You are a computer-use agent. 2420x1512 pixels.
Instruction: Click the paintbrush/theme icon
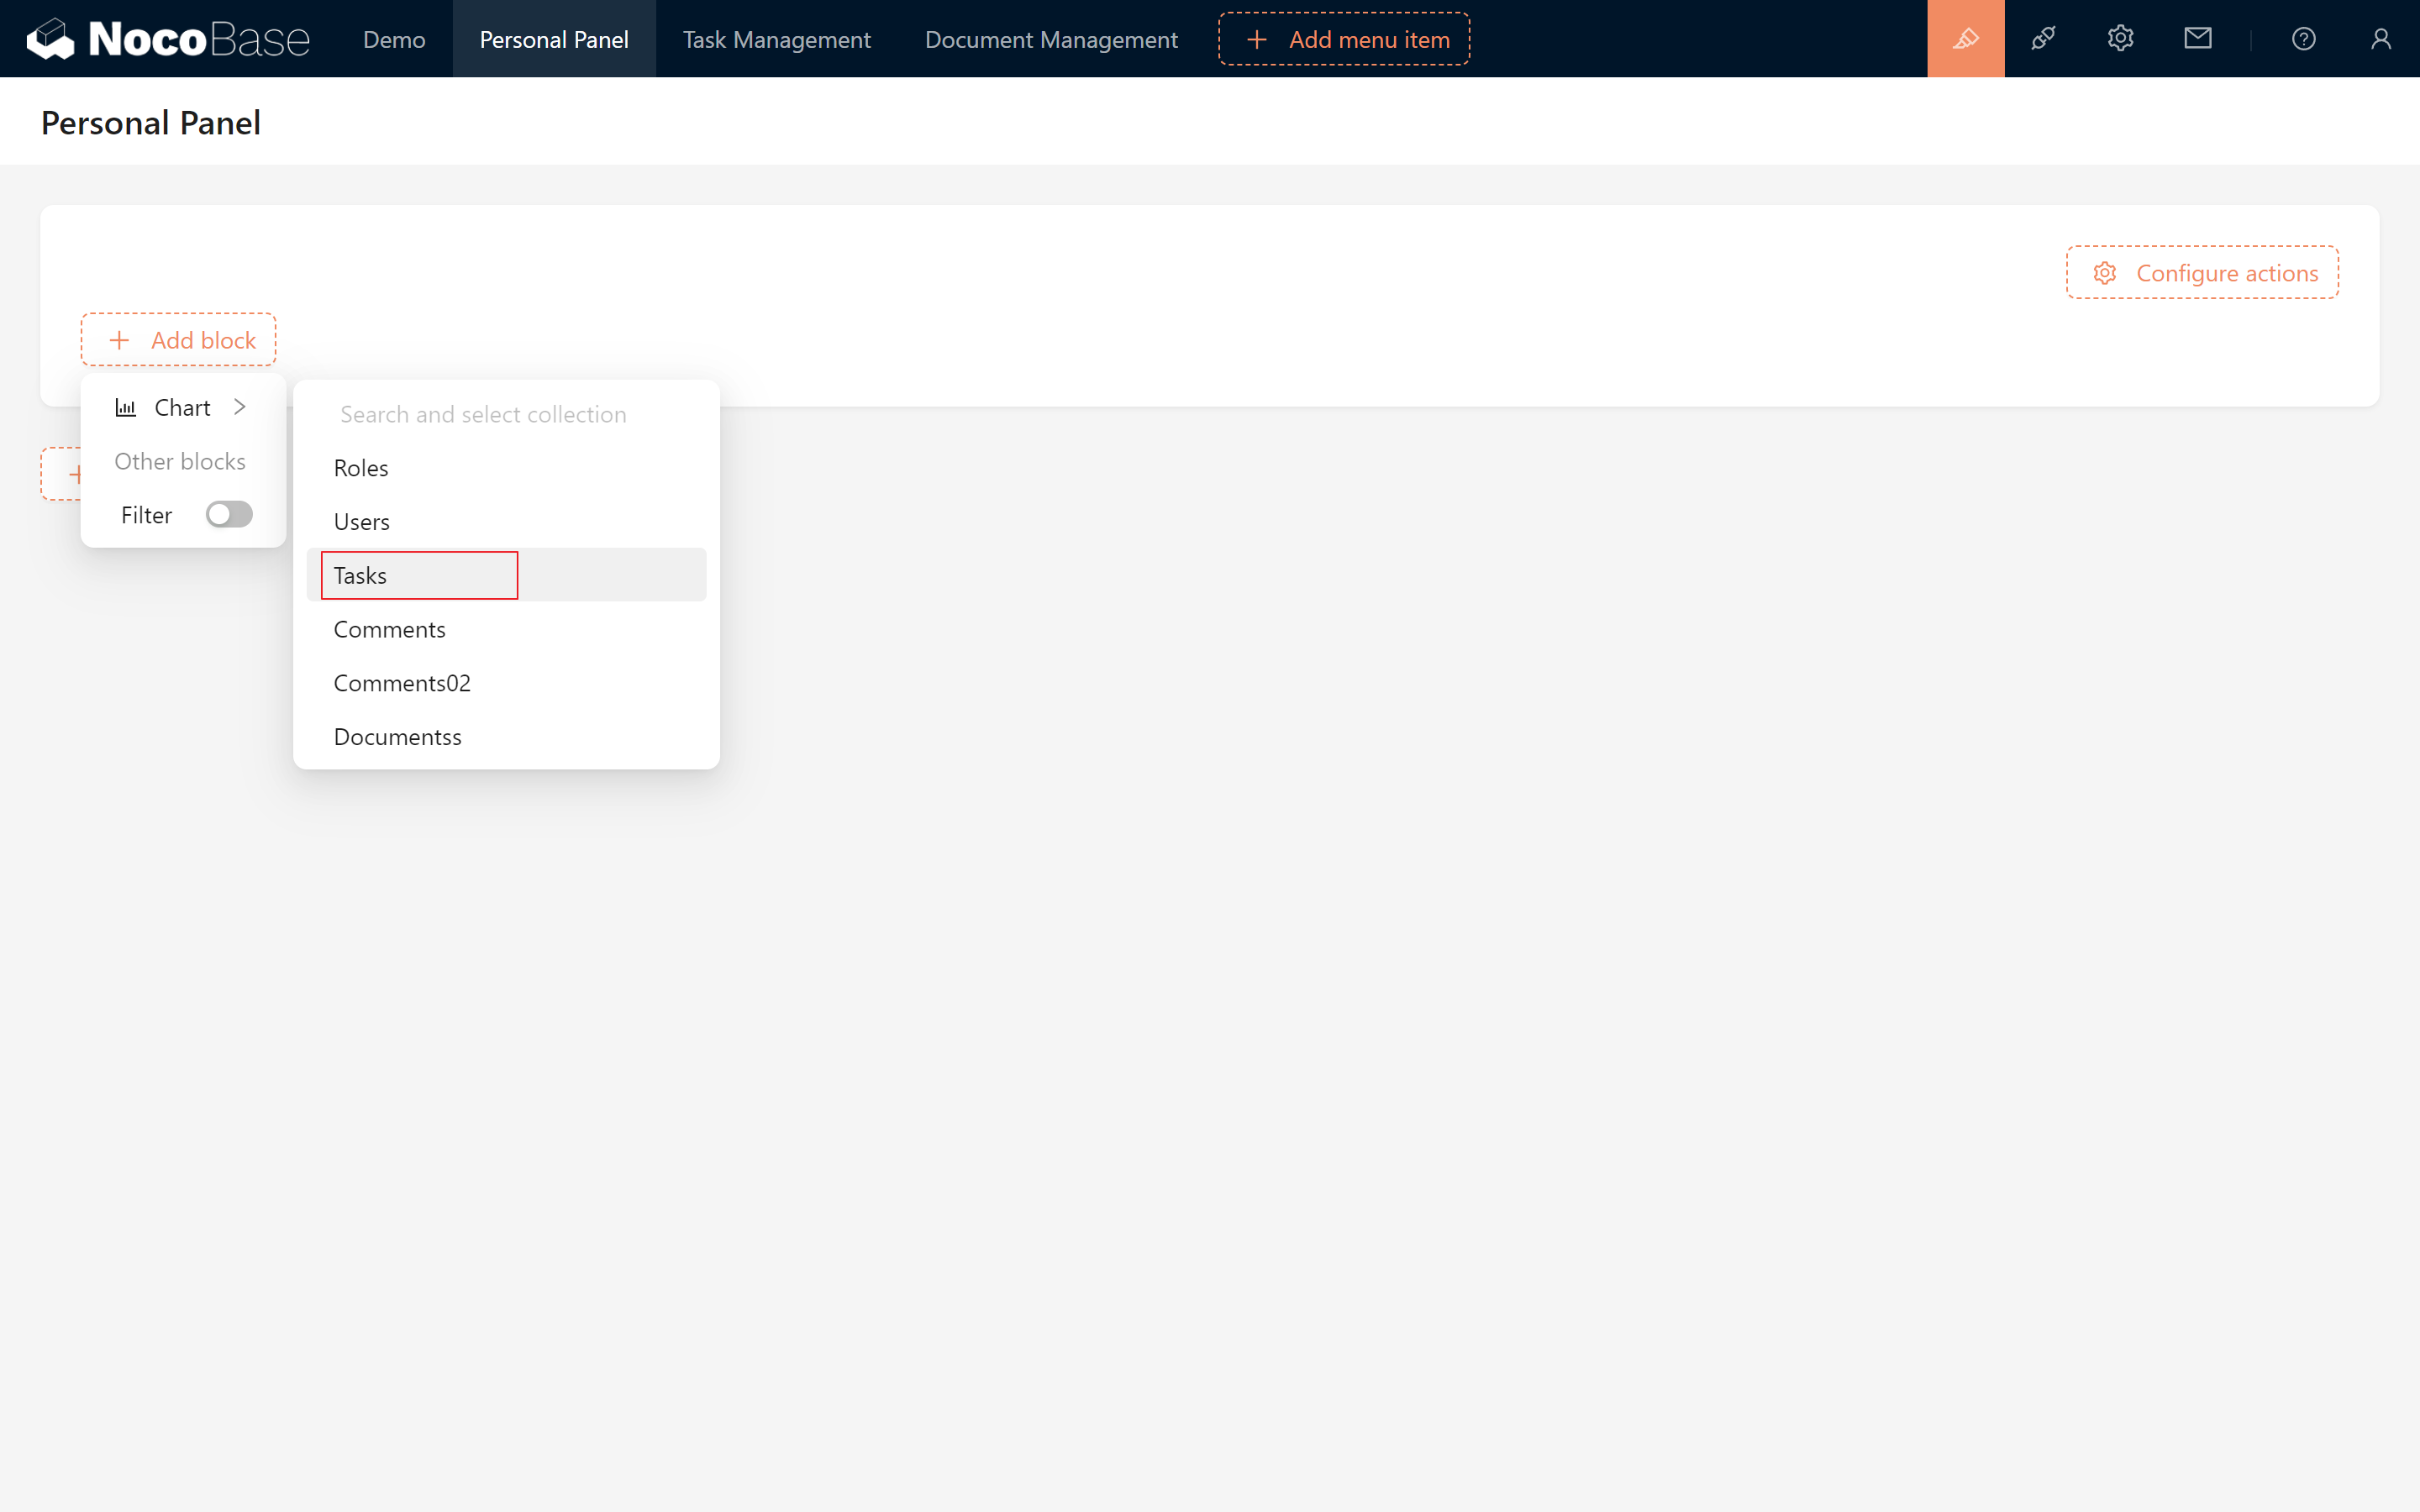[1965, 39]
